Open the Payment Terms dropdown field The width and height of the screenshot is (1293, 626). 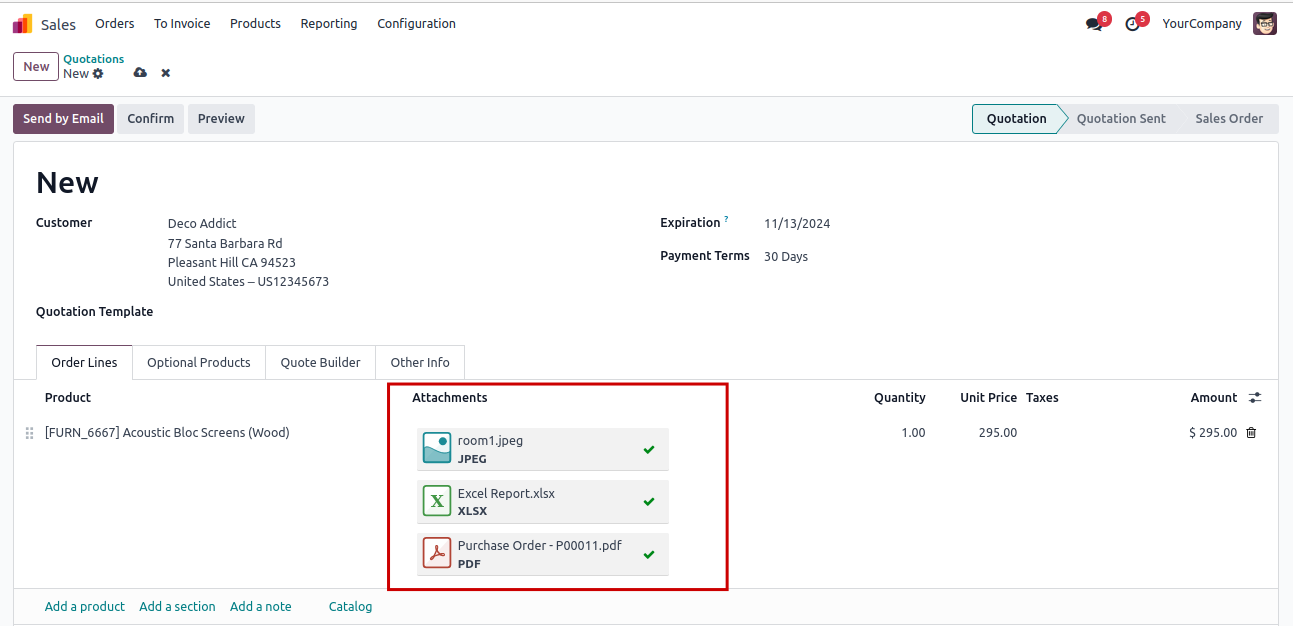(900, 257)
